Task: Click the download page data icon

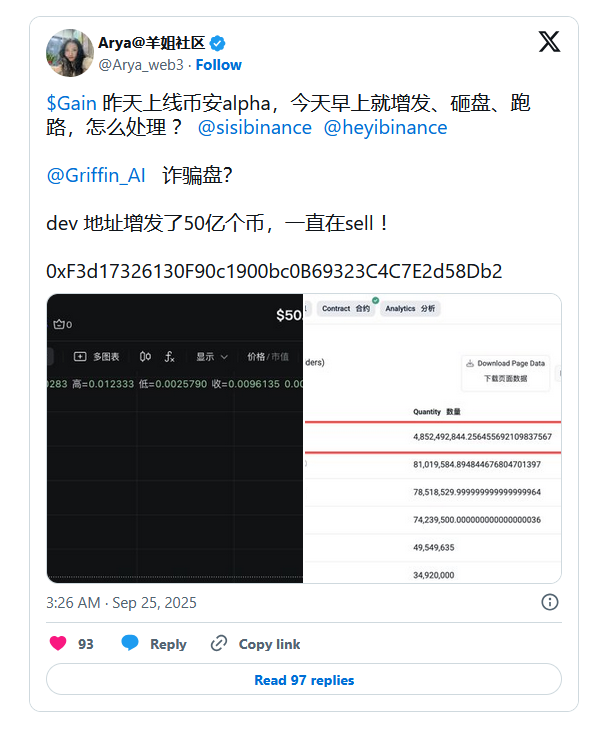Action: (x=470, y=363)
